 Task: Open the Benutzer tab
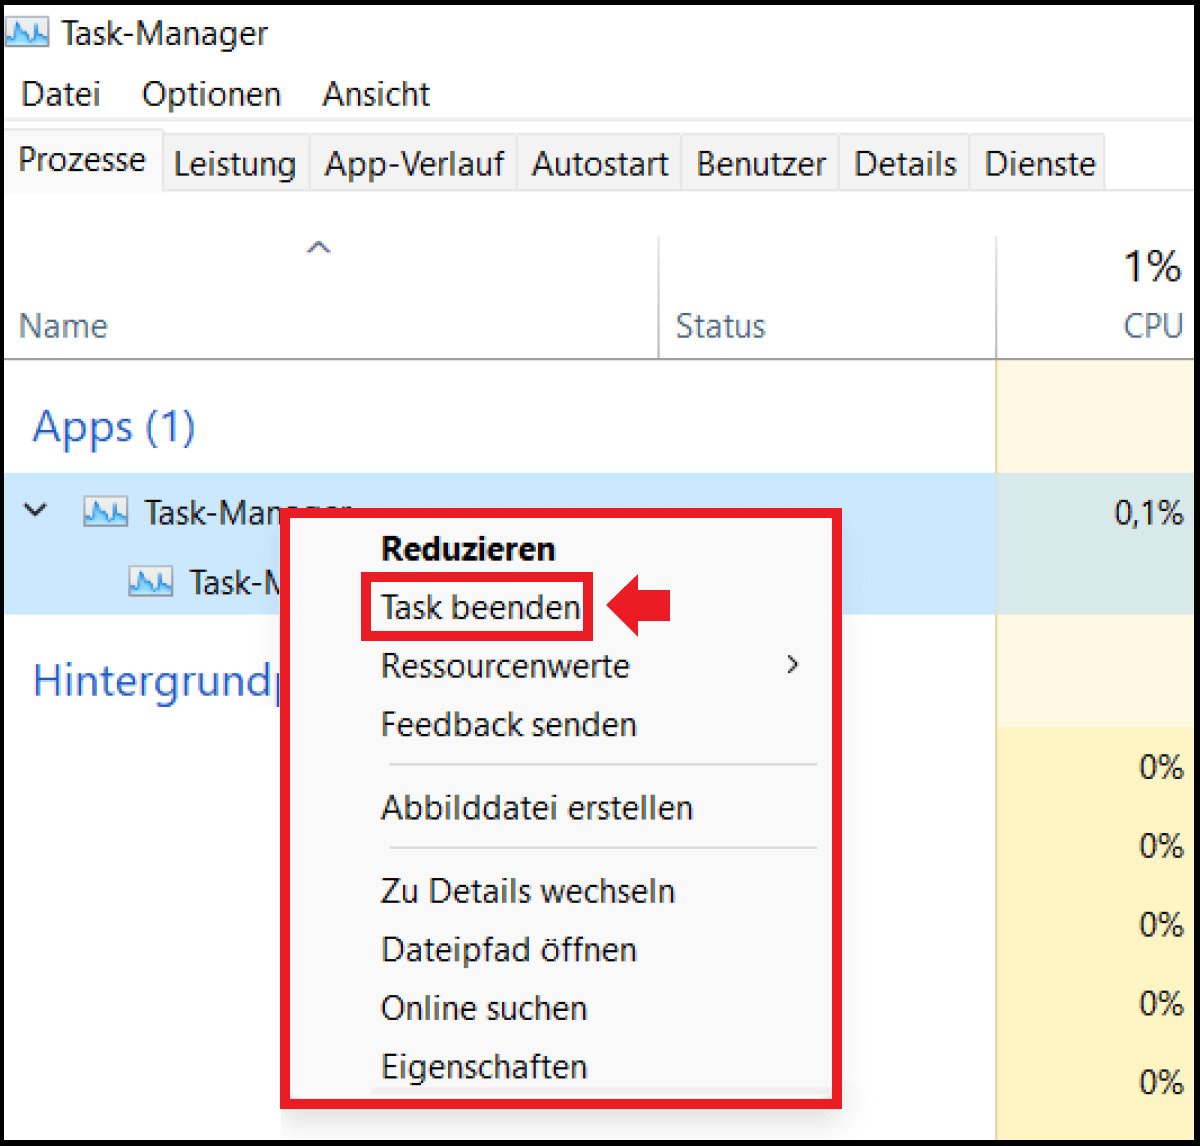point(760,163)
